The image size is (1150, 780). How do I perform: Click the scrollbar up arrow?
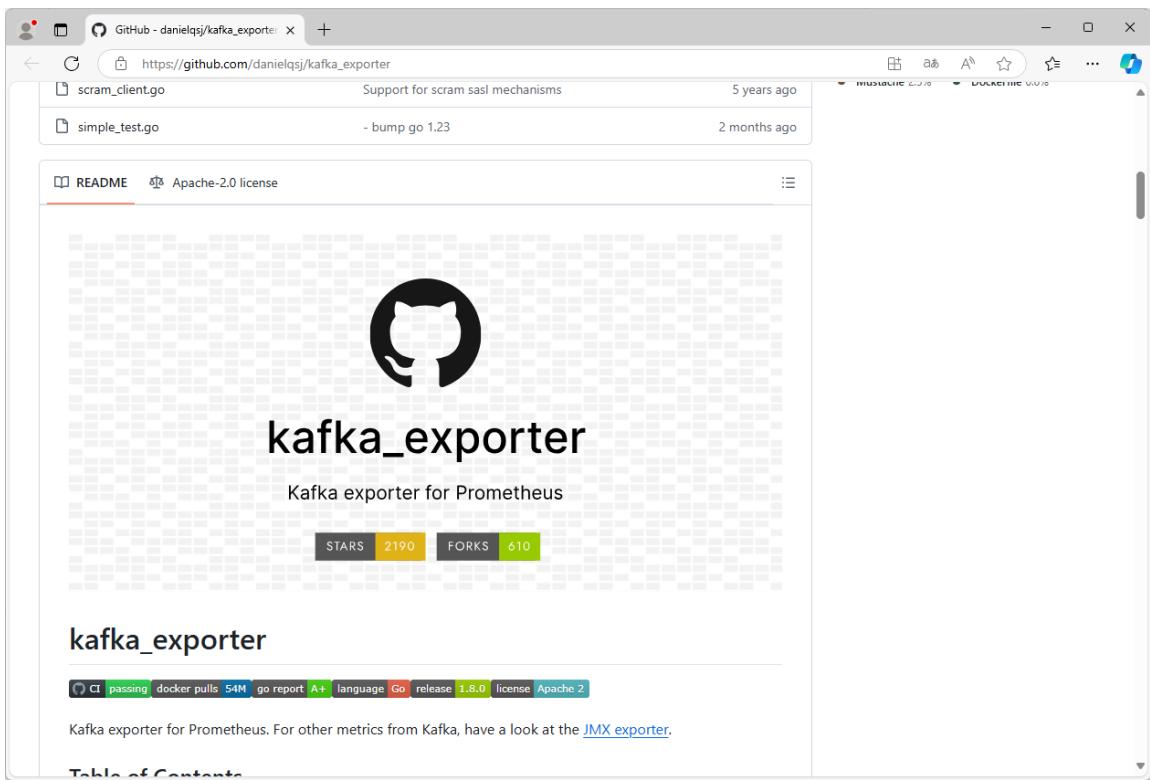[x=1140, y=92]
